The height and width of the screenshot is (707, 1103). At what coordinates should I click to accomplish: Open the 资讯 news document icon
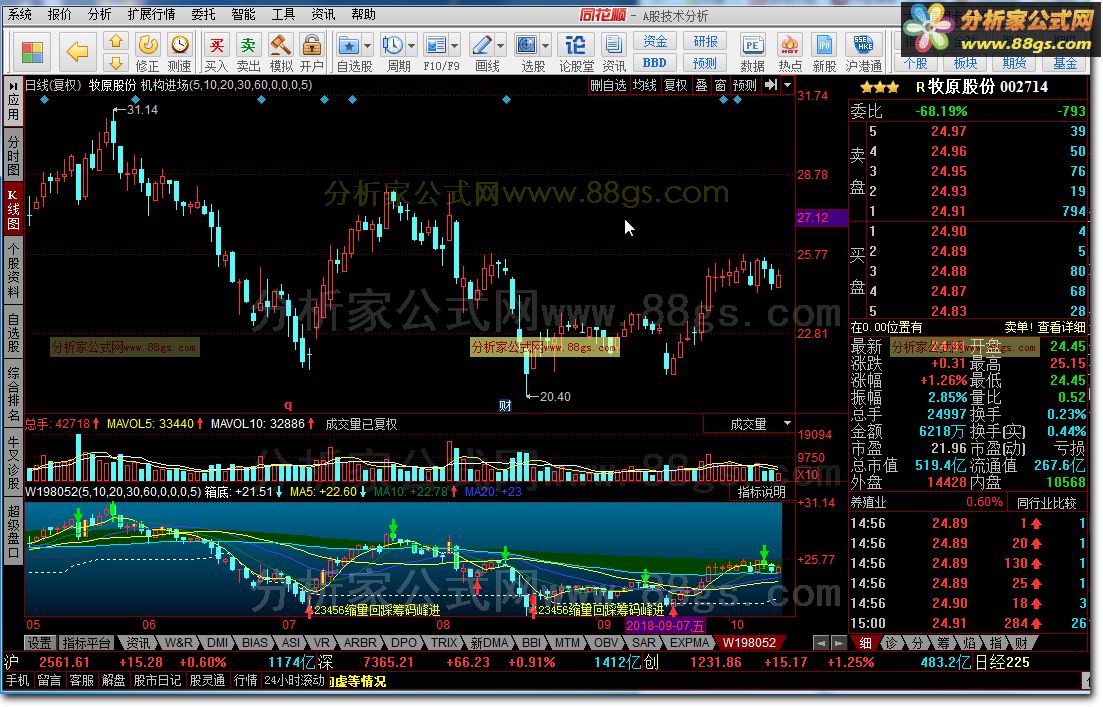point(613,46)
